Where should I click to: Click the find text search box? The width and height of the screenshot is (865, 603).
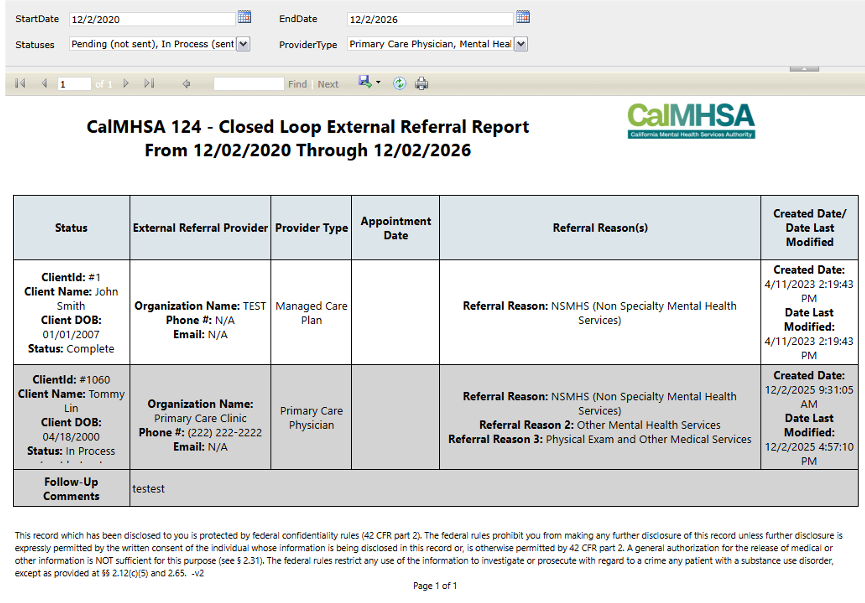[x=248, y=84]
